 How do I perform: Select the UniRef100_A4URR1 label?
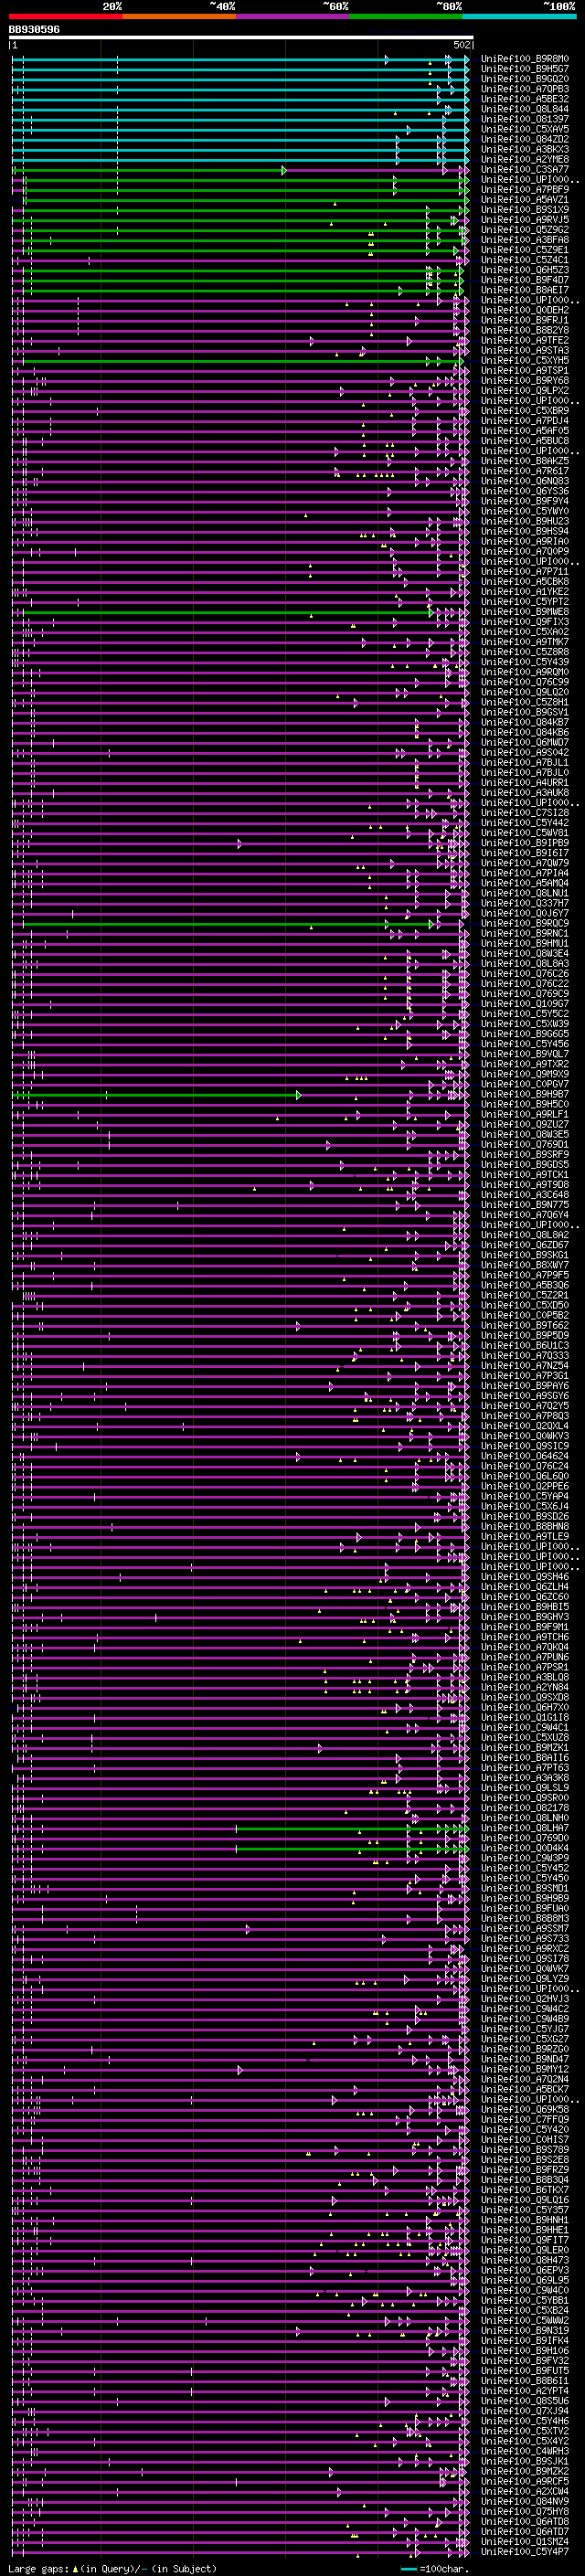525,782
